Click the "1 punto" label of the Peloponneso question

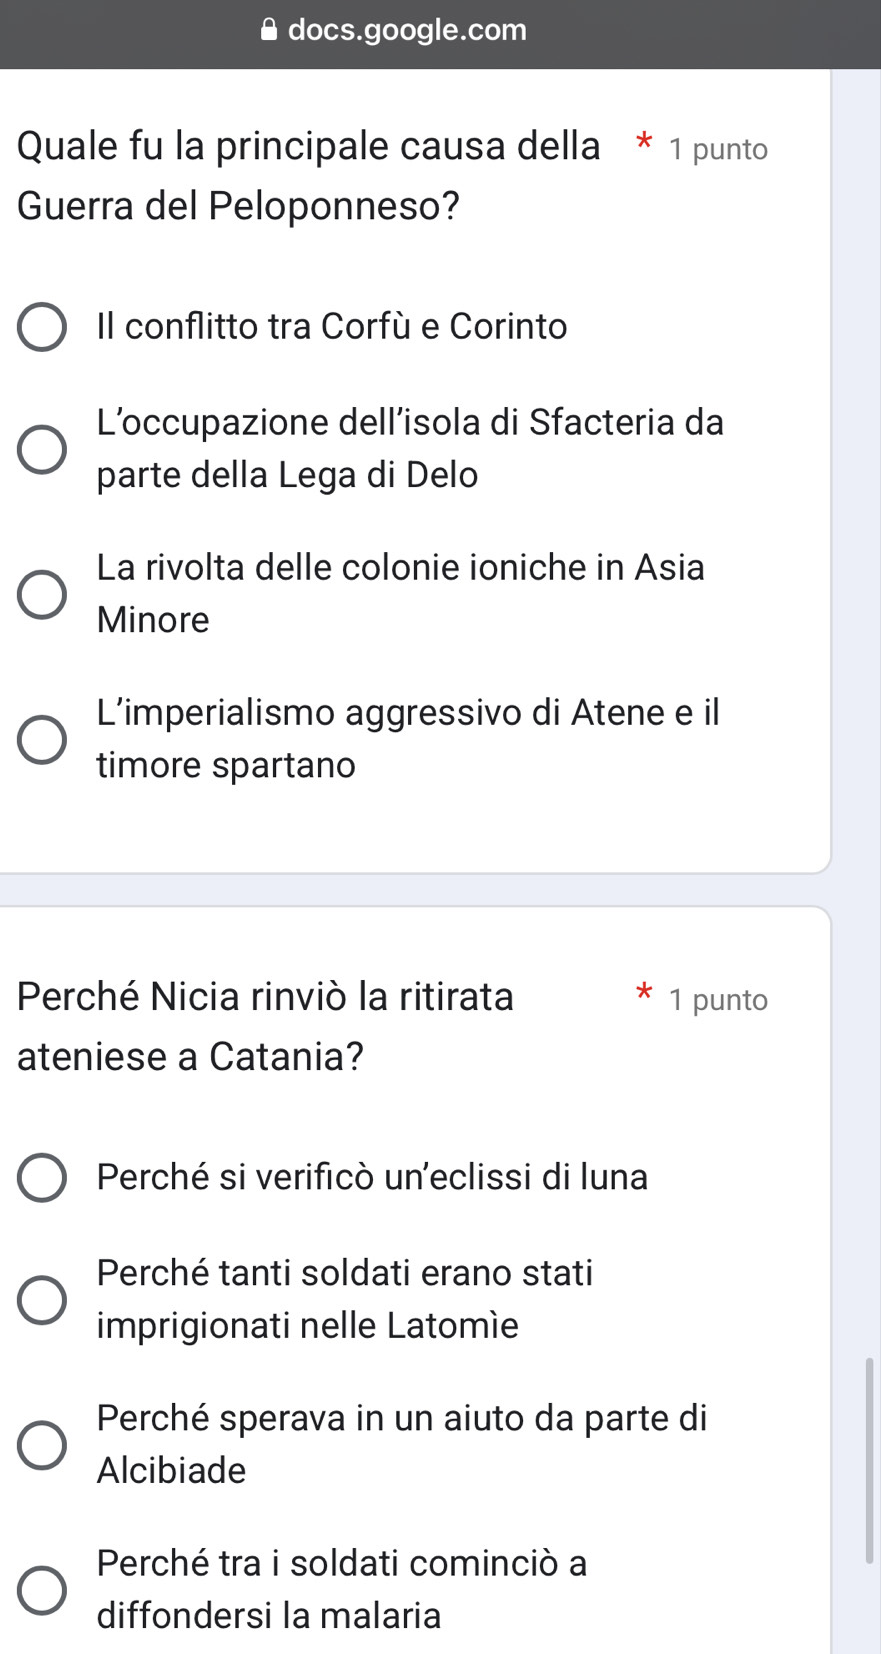719,150
